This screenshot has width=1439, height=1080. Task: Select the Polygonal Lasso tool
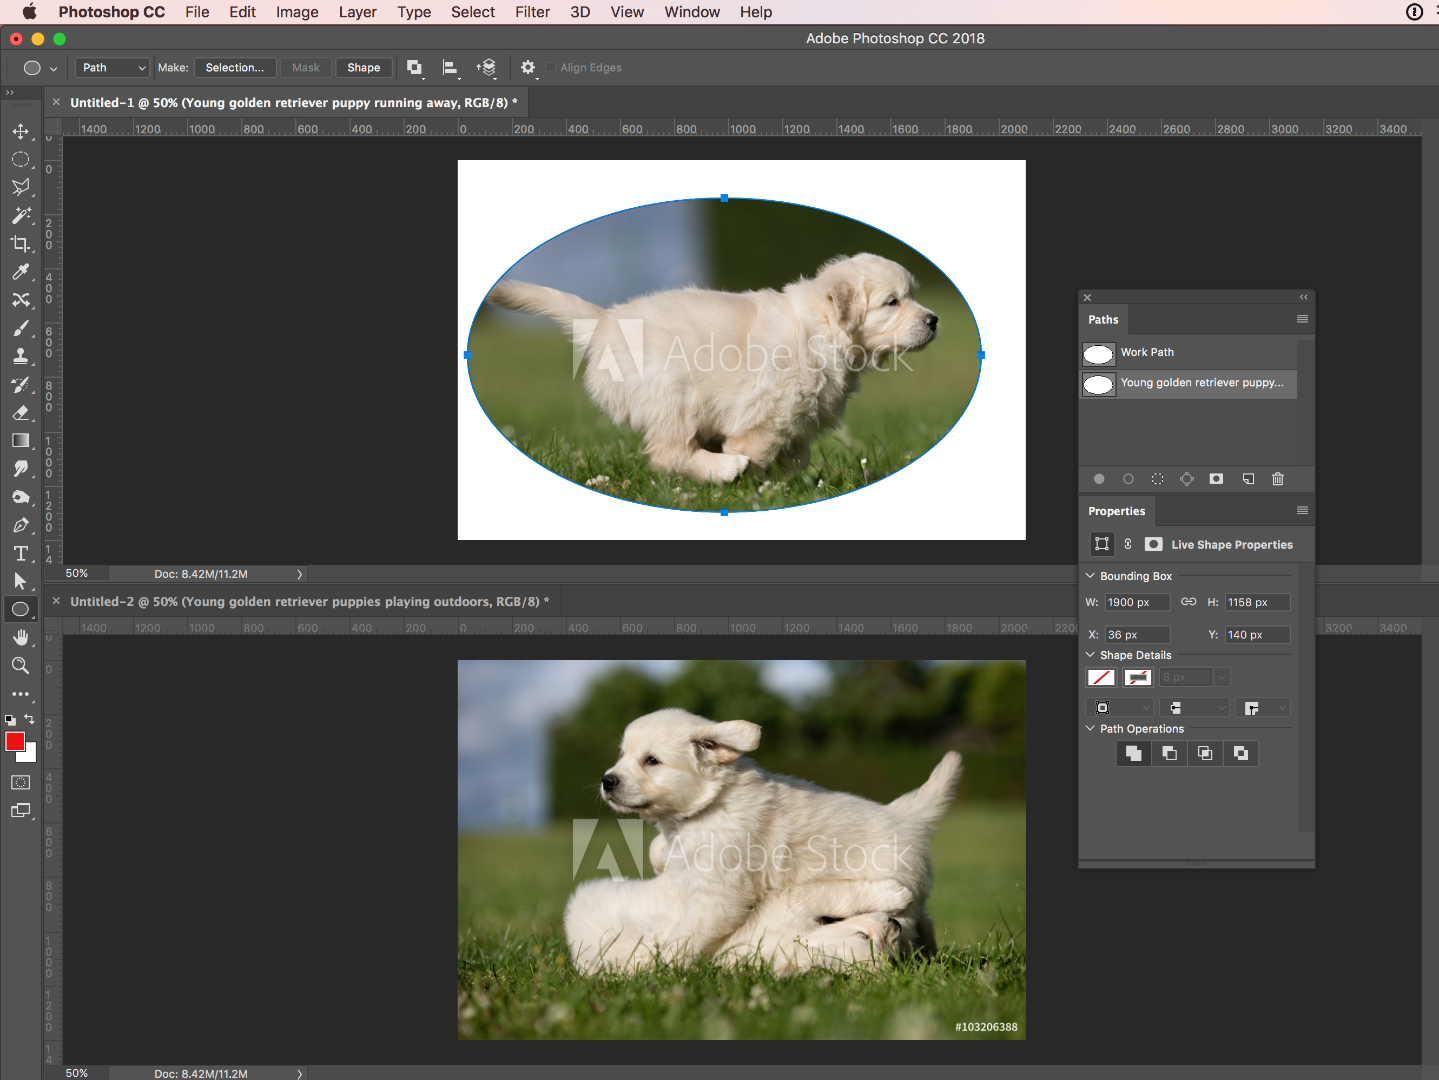[x=20, y=187]
